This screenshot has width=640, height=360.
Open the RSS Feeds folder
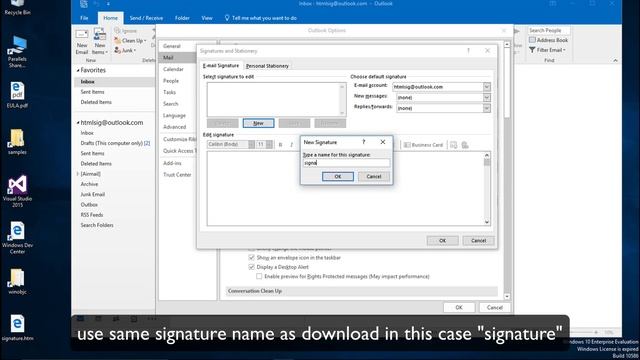tap(92, 215)
